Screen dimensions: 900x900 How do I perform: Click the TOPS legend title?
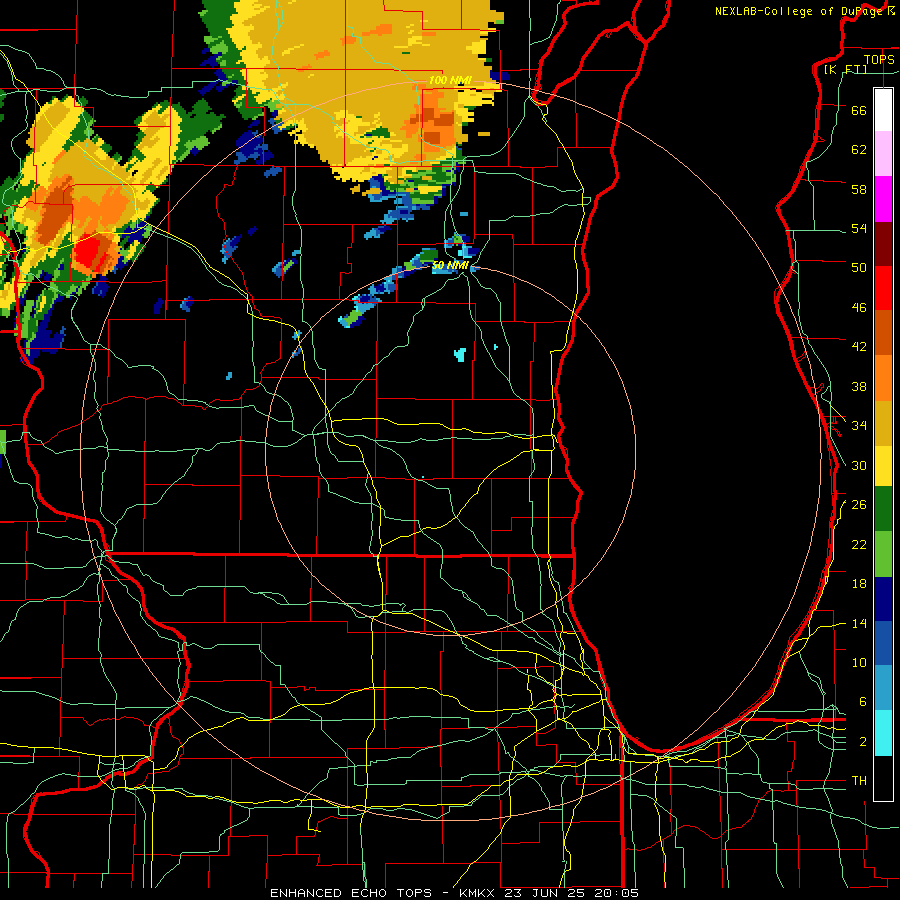click(879, 59)
